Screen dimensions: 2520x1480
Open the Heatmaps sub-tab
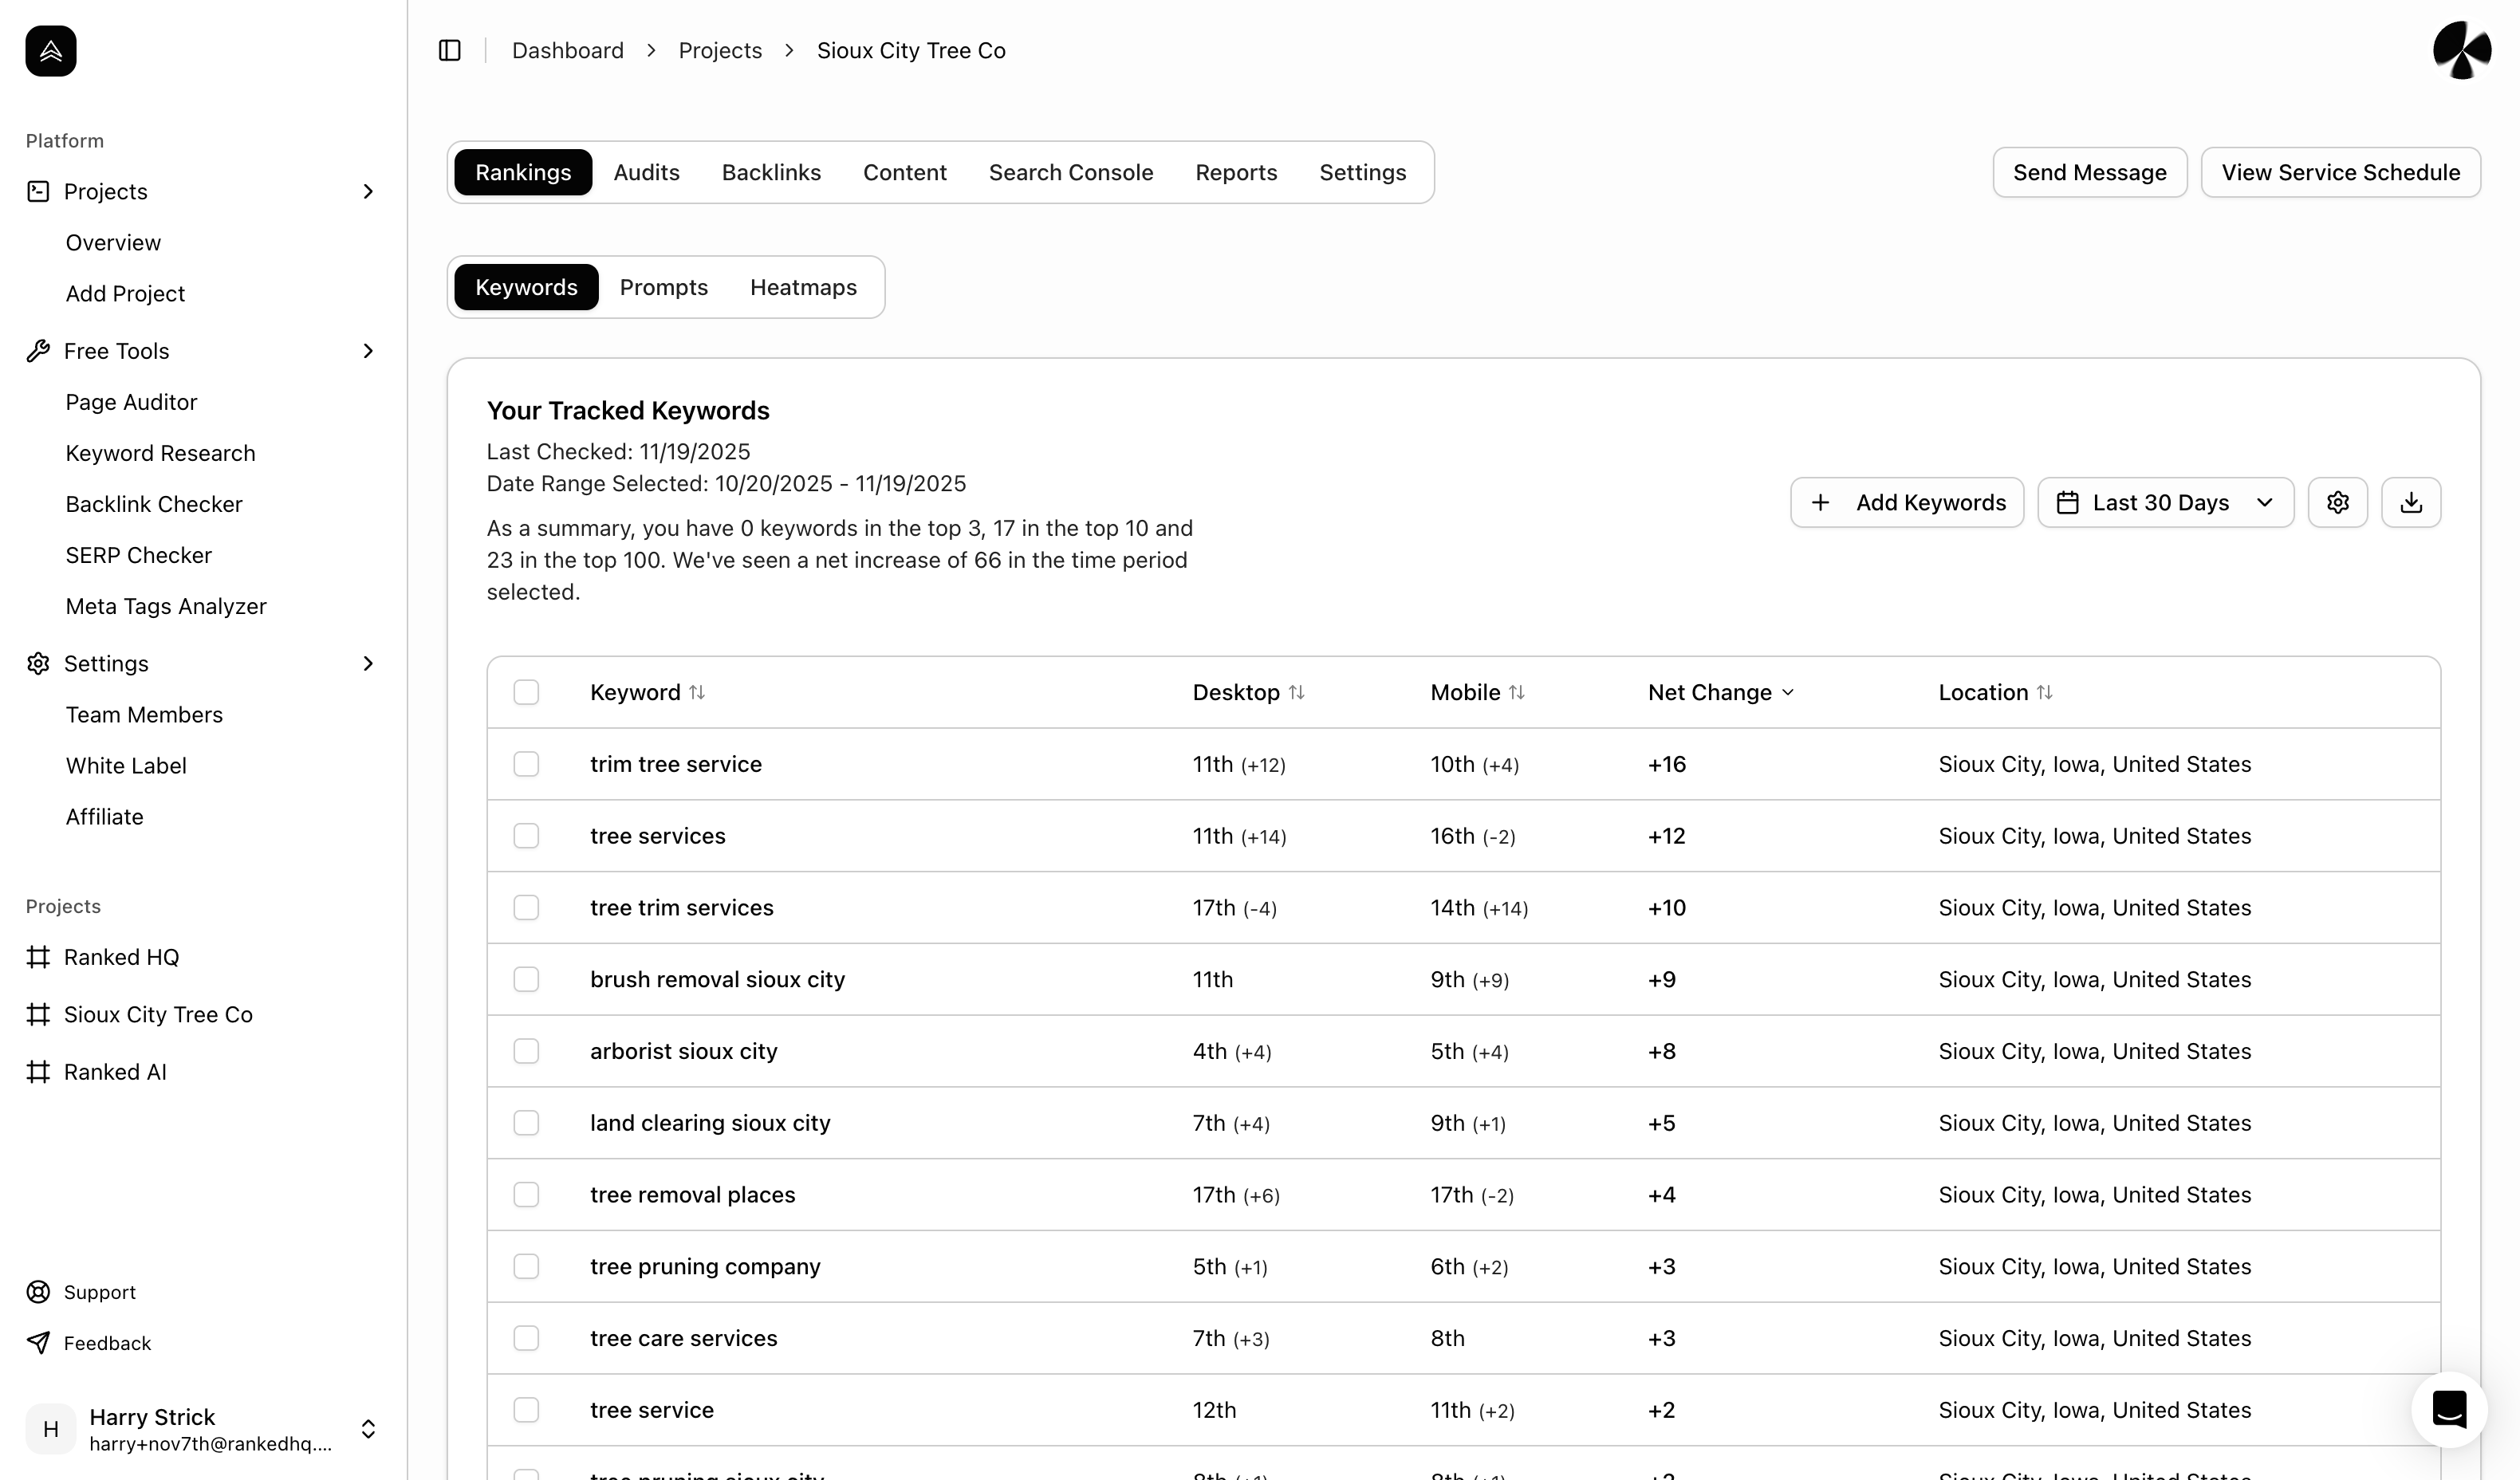(803, 287)
